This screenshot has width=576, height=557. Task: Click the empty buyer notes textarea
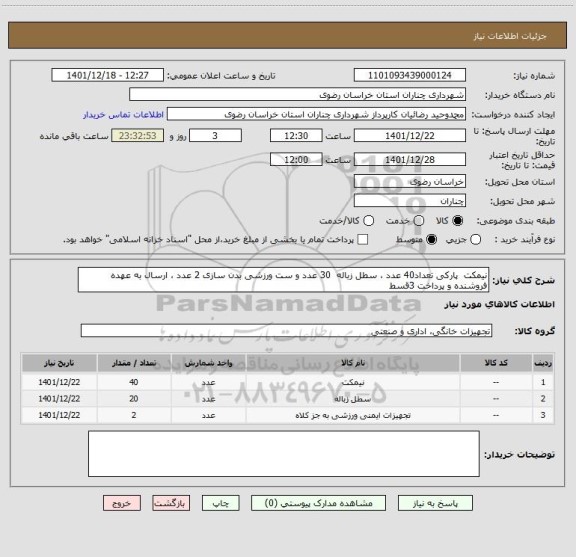(284, 454)
